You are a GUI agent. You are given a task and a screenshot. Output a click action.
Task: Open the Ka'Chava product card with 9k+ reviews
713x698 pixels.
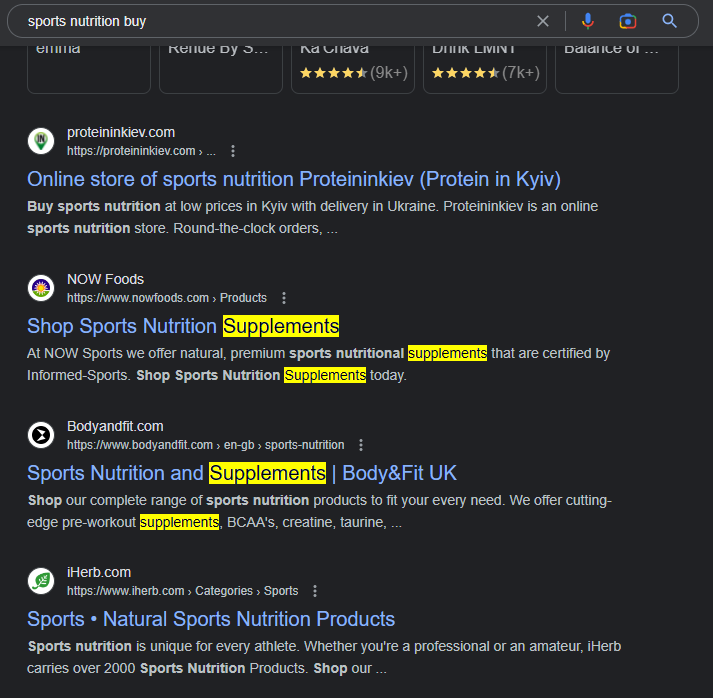353,69
